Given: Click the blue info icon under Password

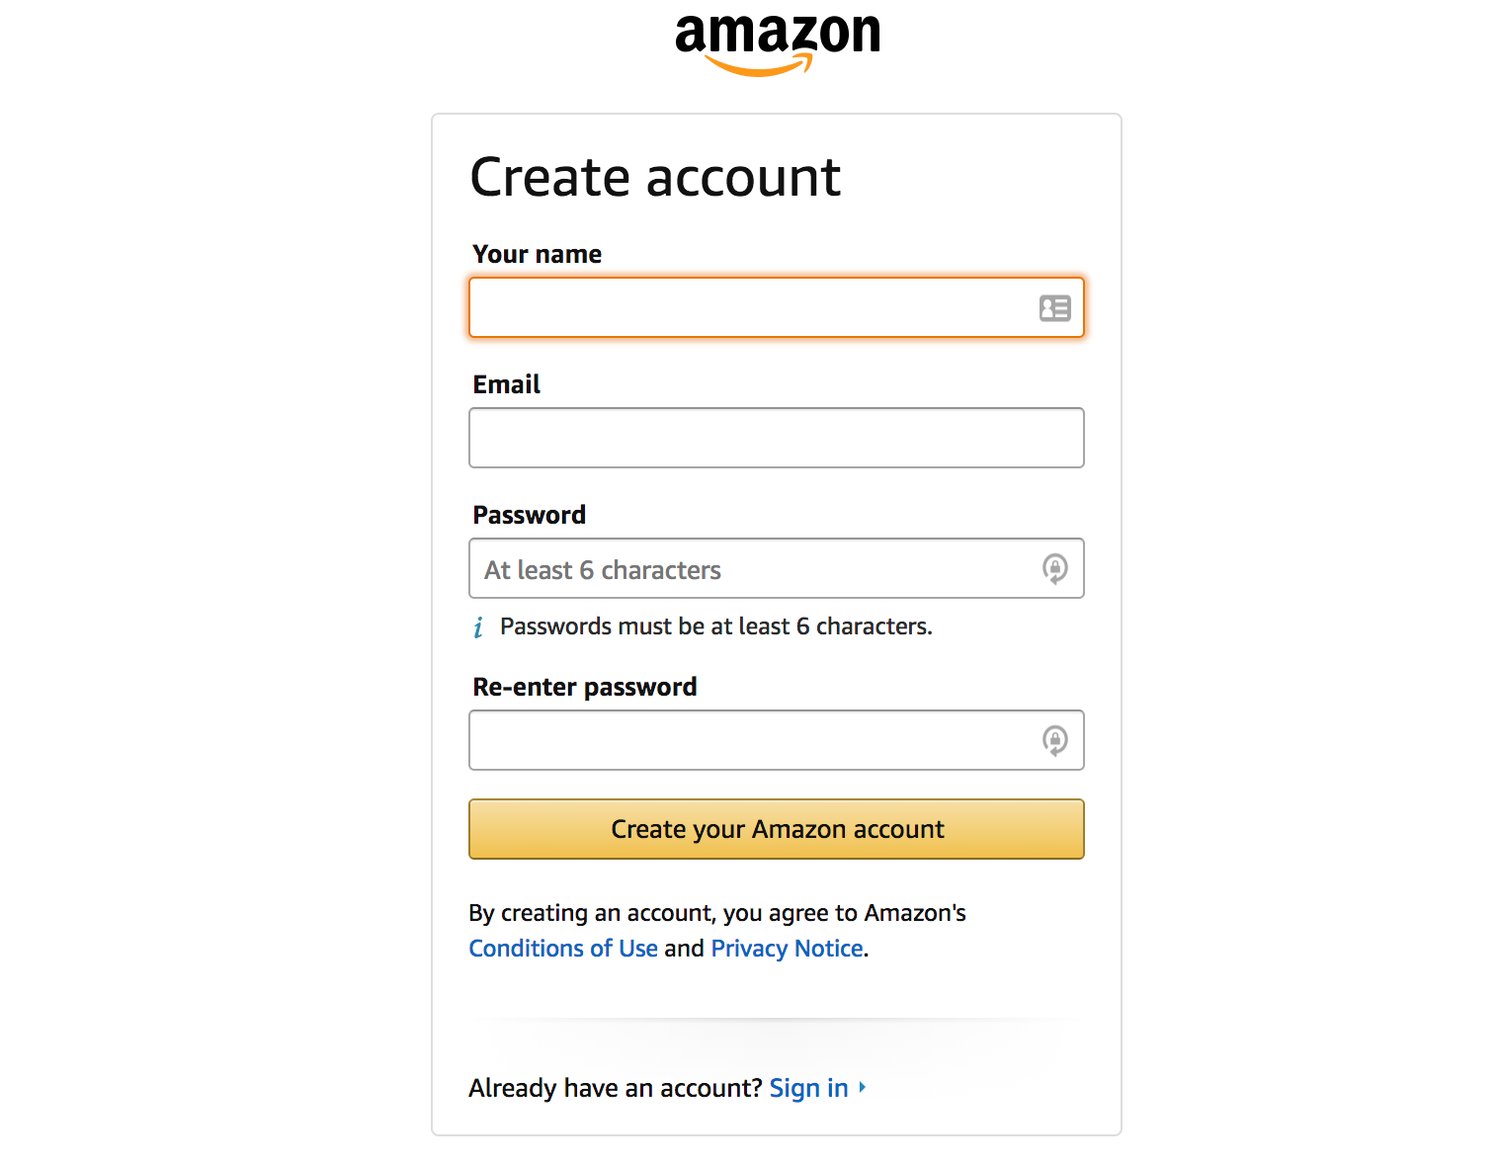Looking at the screenshot, I should pos(478,627).
